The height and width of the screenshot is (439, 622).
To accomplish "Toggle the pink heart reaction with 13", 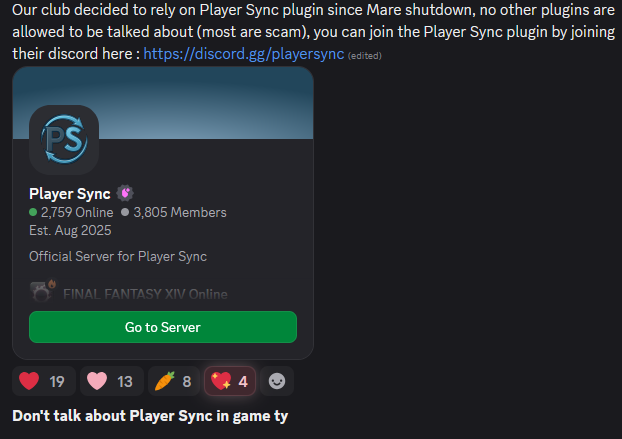I will [111, 381].
